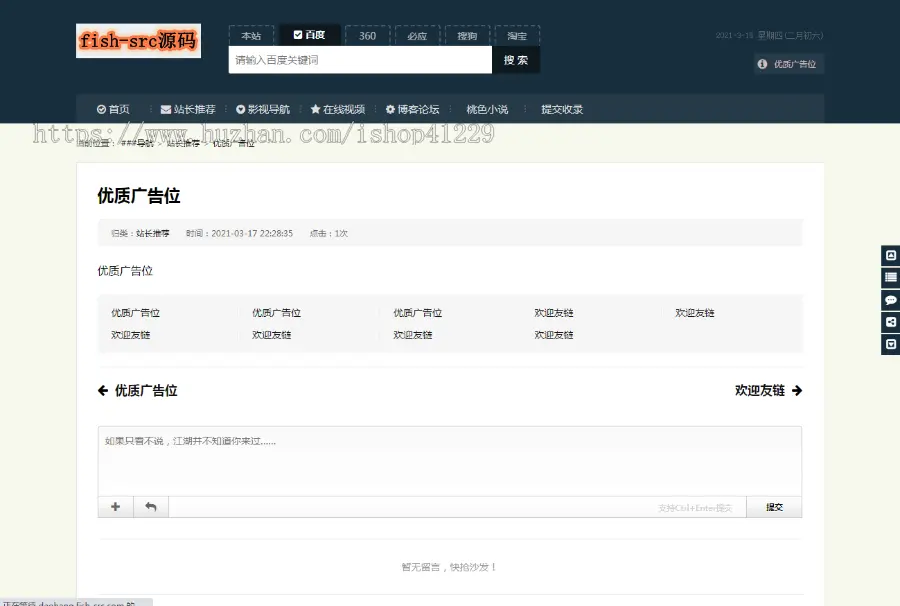This screenshot has width=900, height=606.
Task: Switch search engine to 360
Action: click(367, 36)
